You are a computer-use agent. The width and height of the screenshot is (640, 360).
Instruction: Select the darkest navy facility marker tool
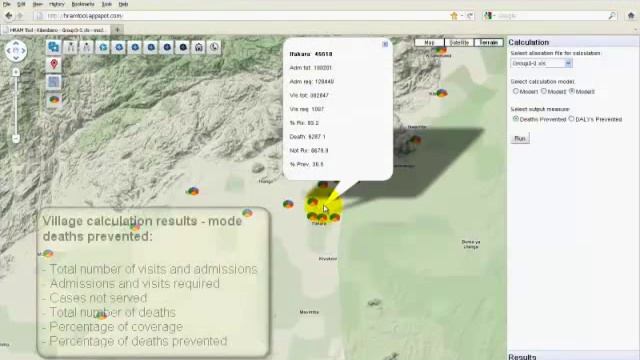point(183,47)
